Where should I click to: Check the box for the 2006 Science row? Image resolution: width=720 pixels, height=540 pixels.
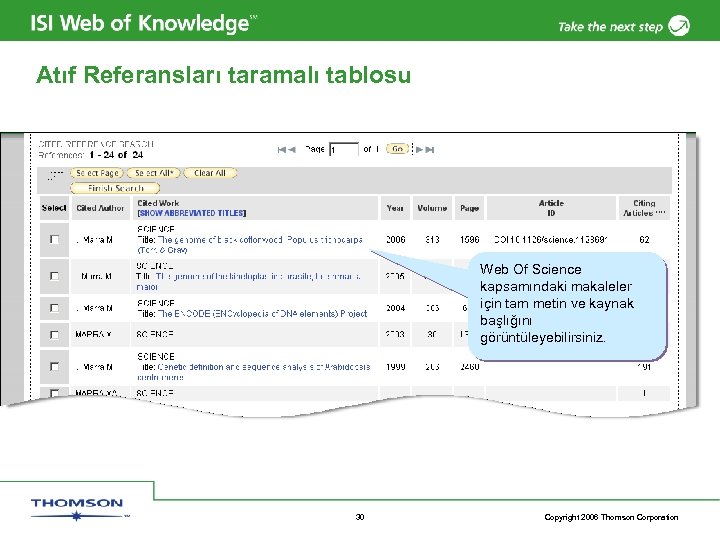[x=54, y=239]
